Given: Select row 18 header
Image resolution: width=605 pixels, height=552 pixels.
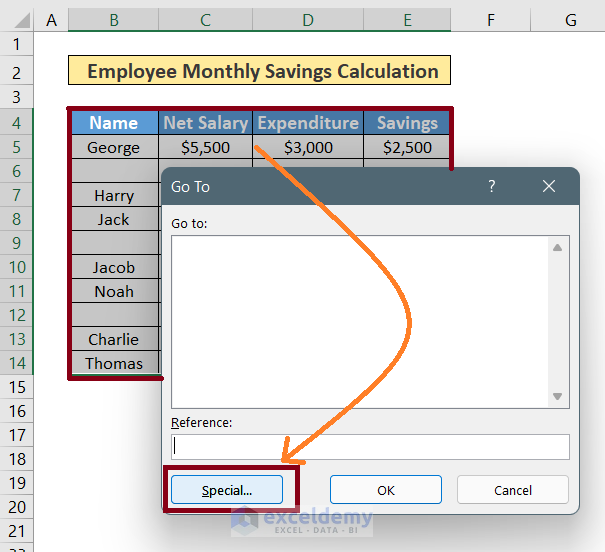Looking at the screenshot, I should (16, 459).
